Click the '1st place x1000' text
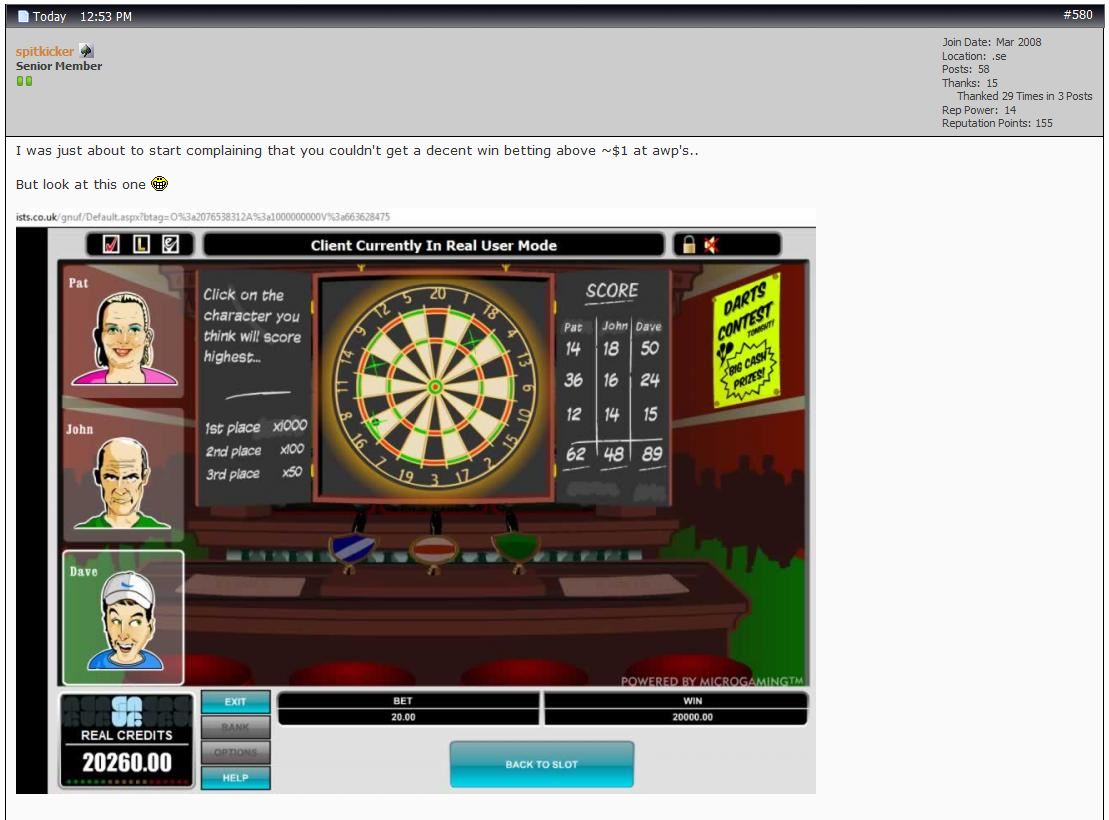The image size is (1109, 820). click(256, 427)
